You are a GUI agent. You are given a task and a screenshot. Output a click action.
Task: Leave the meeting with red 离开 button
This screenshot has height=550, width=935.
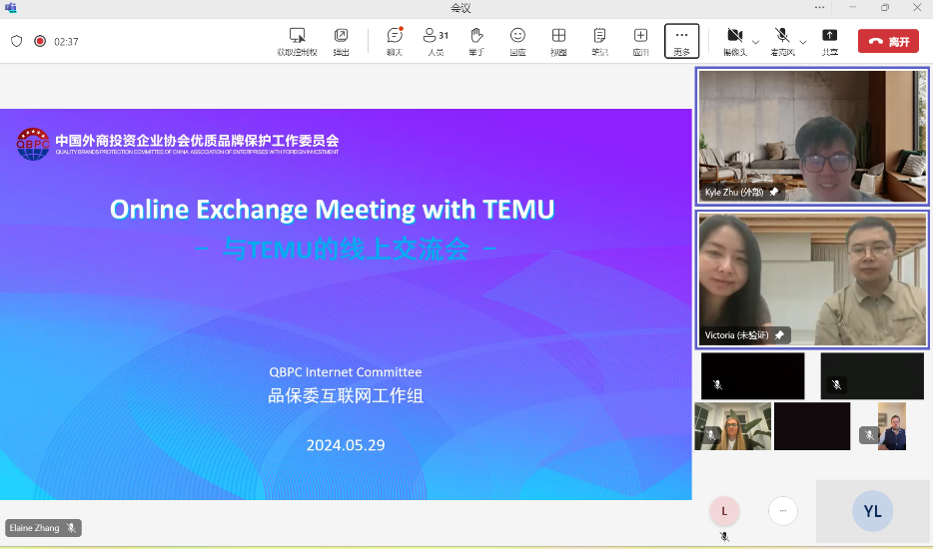tap(888, 41)
